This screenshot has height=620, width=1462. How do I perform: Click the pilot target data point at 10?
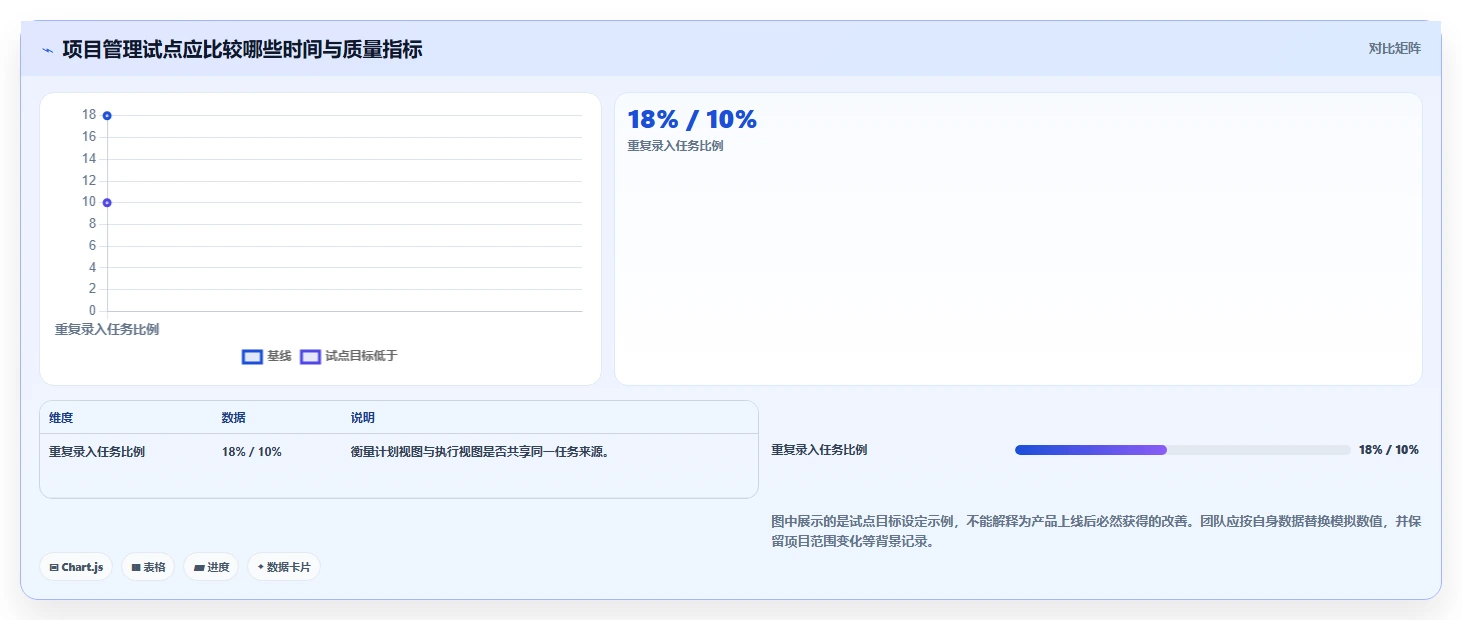tap(107, 202)
